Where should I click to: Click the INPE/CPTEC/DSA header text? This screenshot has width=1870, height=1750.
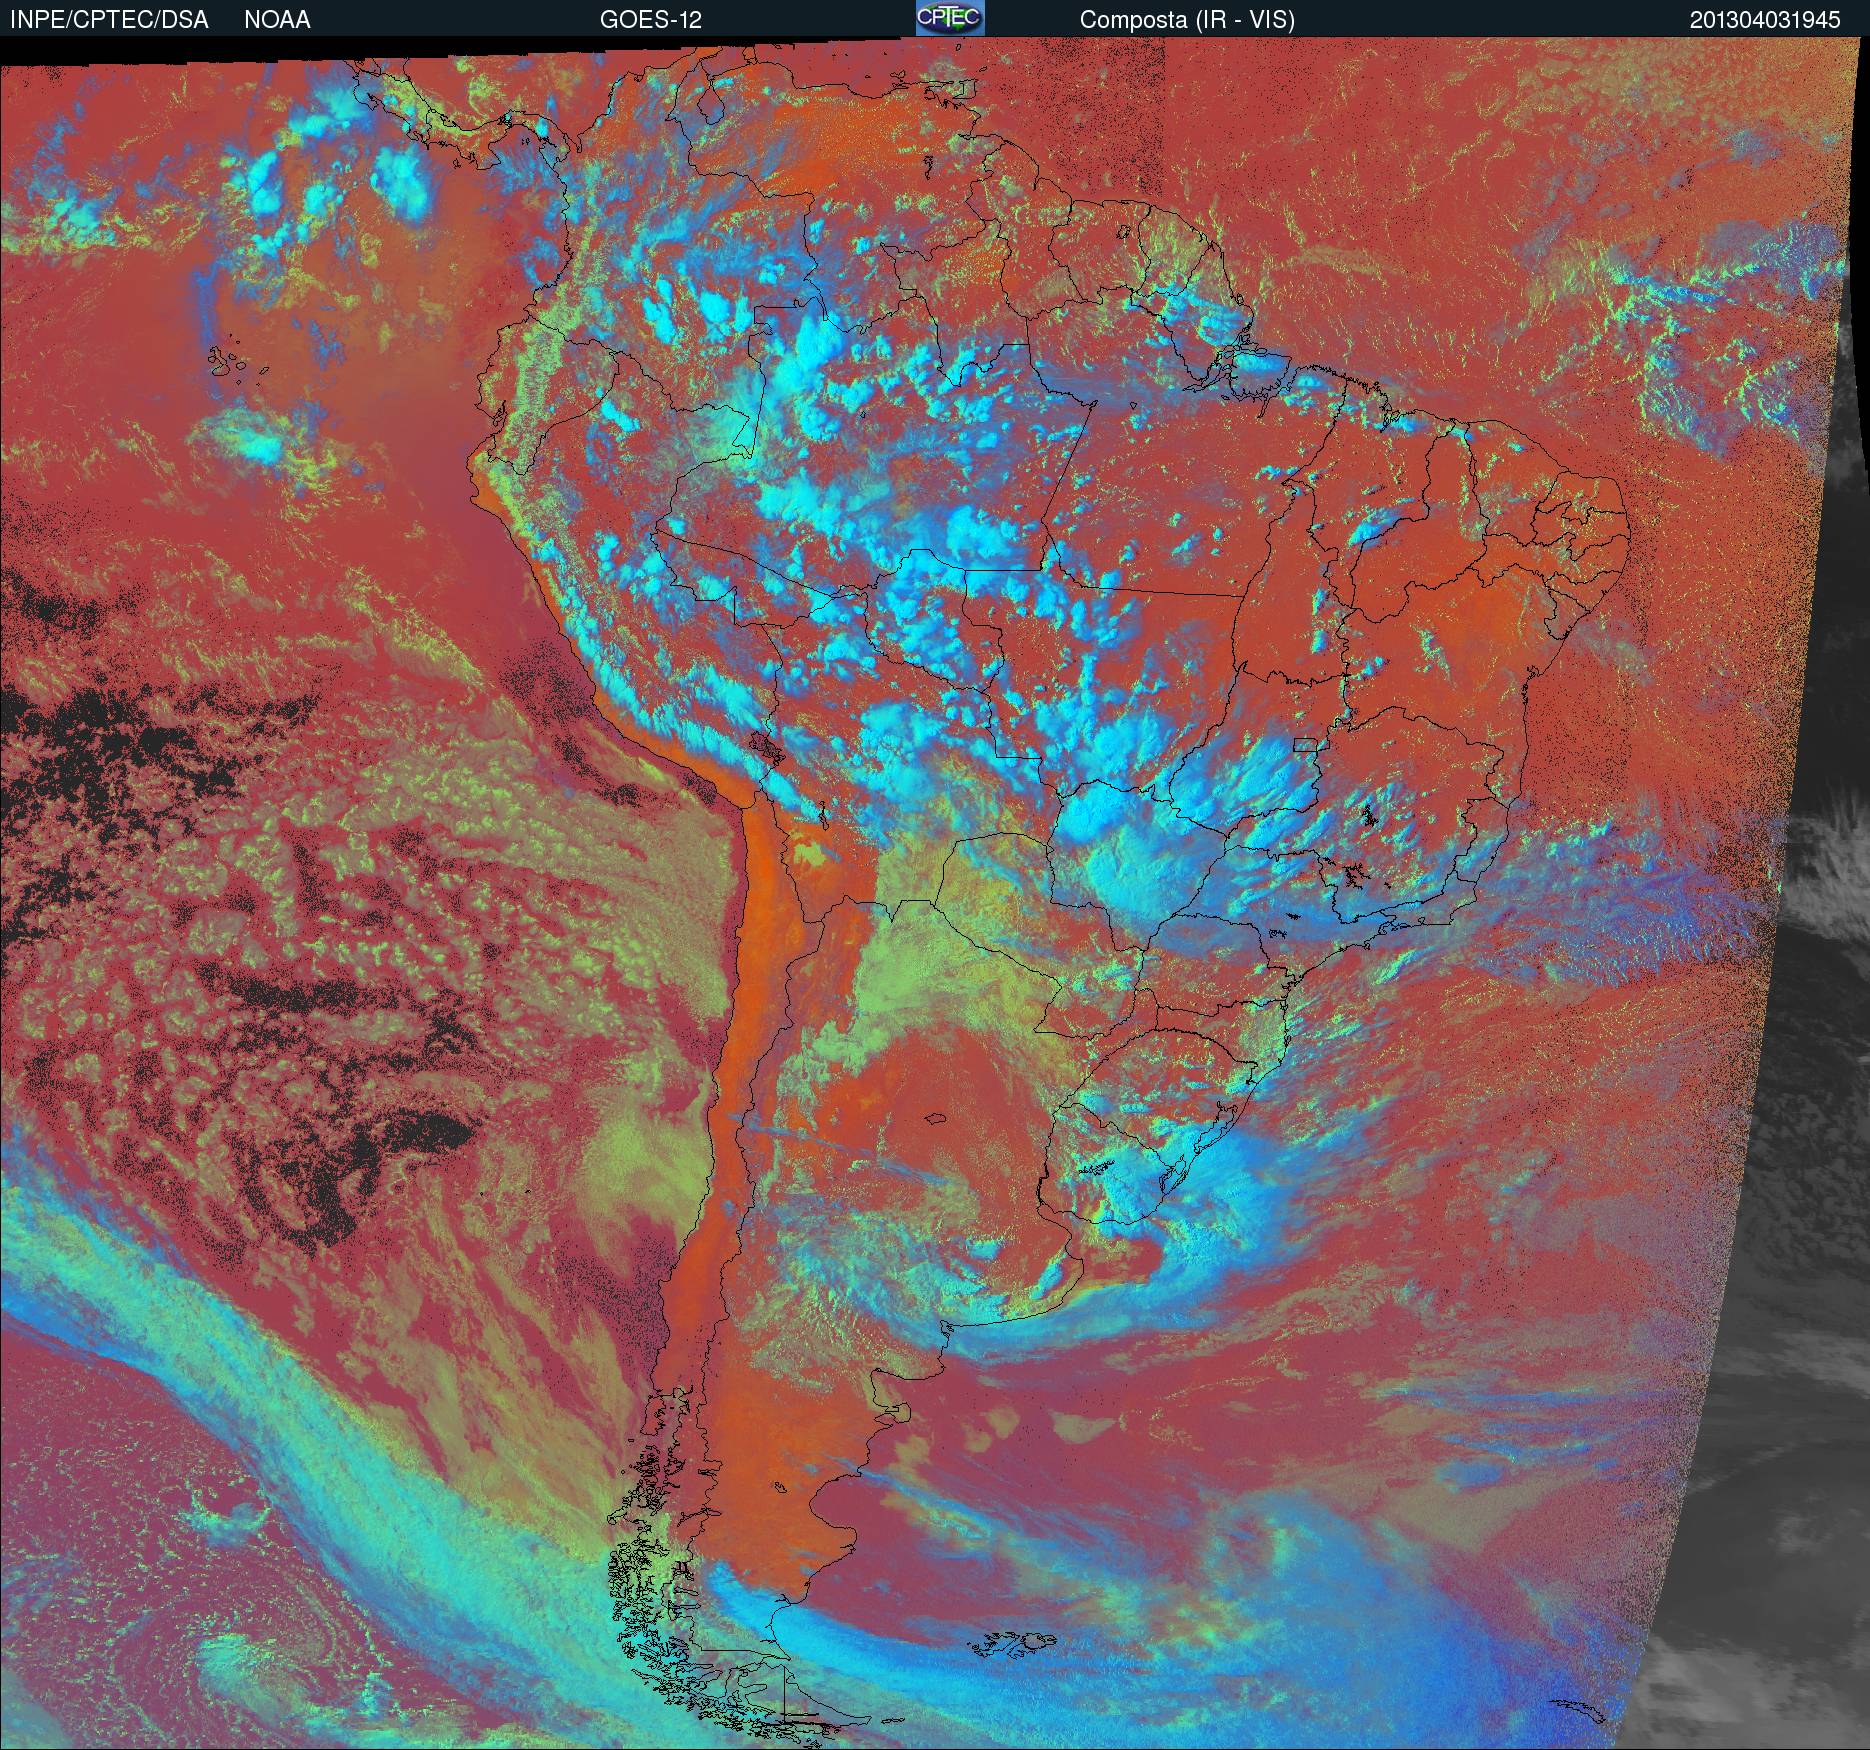109,20
